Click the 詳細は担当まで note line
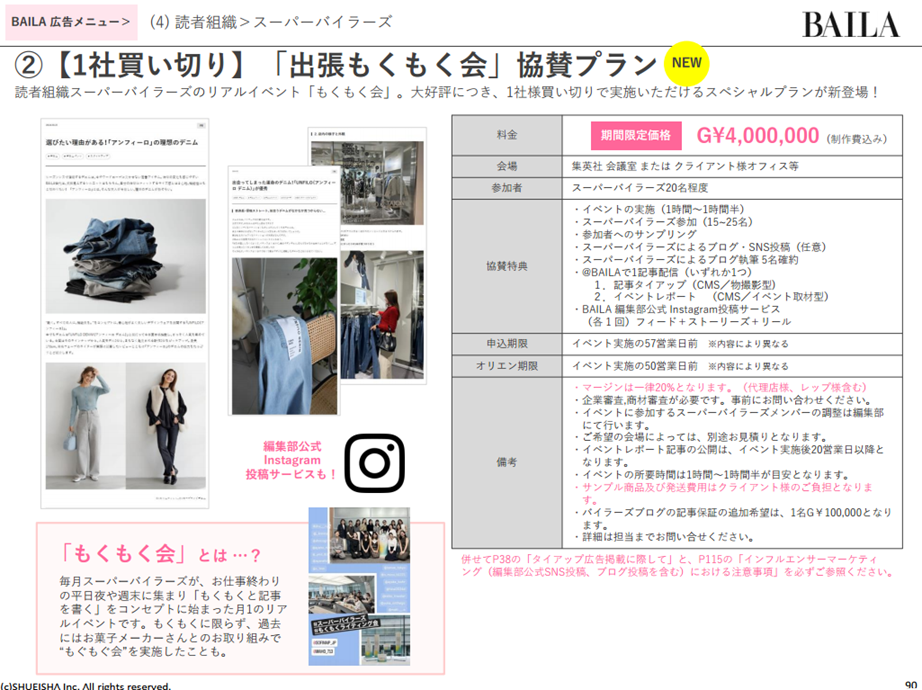 [x=664, y=537]
